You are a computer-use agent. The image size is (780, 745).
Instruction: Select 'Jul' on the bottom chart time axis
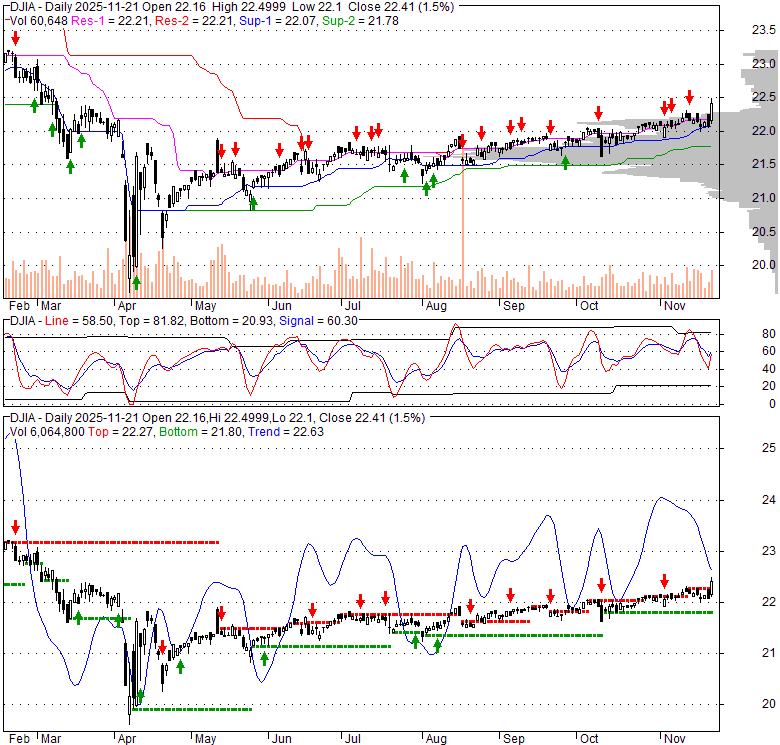[352, 739]
